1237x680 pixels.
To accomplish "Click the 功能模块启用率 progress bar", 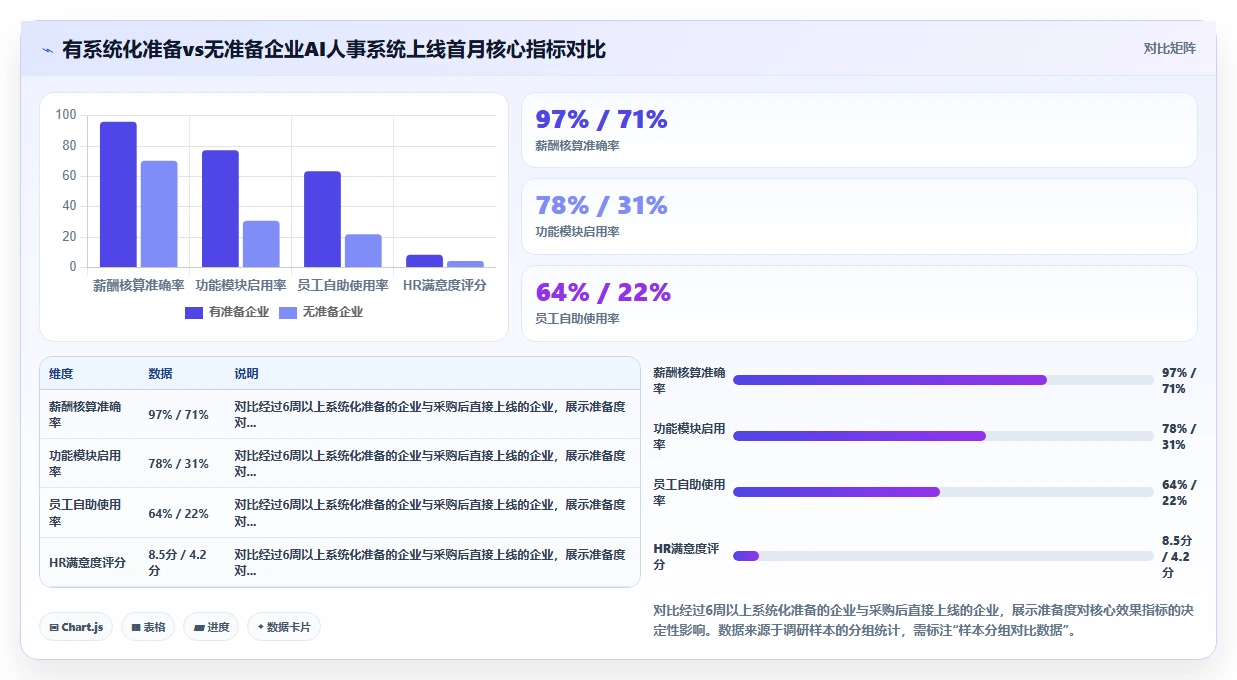I will click(x=943, y=436).
